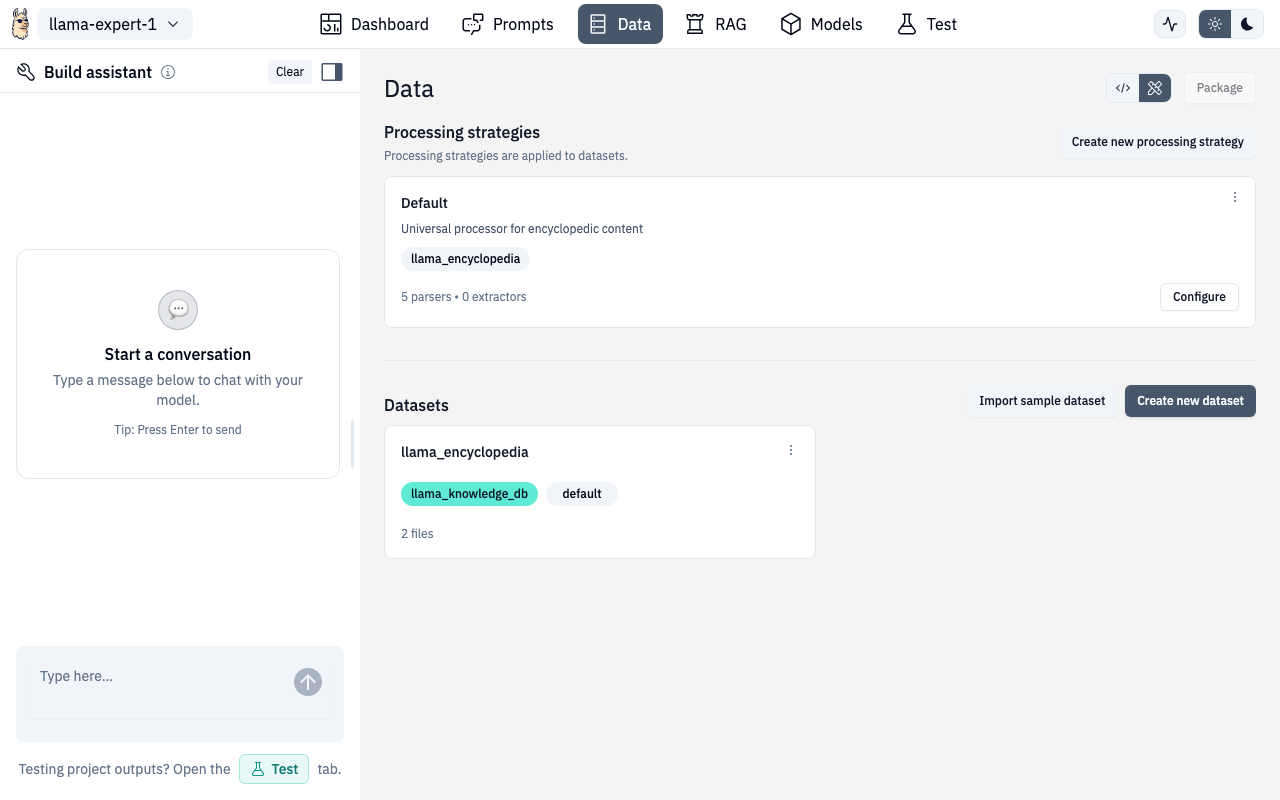The height and width of the screenshot is (800, 1280).
Task: Open the RAG section
Action: [715, 24]
